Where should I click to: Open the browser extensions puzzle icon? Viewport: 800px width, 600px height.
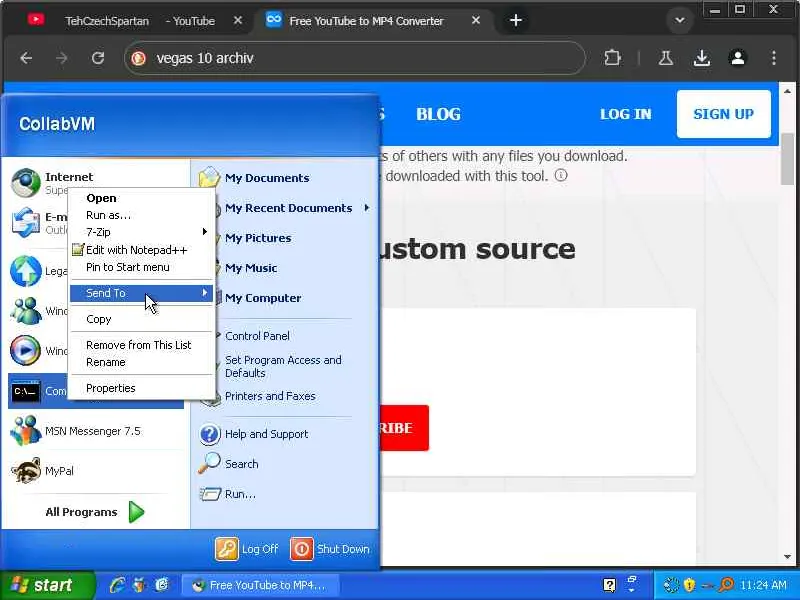tap(612, 58)
